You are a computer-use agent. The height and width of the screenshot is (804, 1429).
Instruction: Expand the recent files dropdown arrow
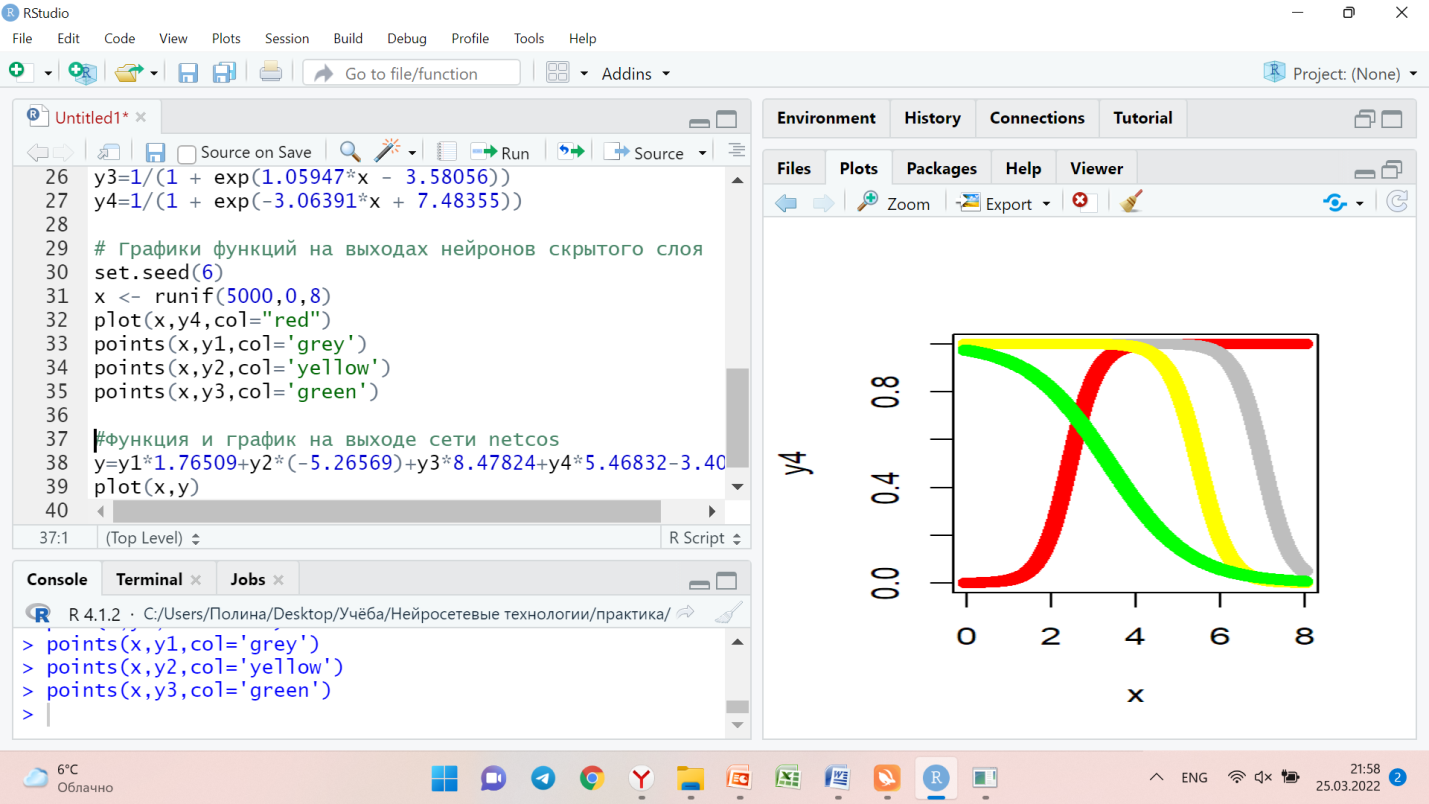[x=154, y=73]
